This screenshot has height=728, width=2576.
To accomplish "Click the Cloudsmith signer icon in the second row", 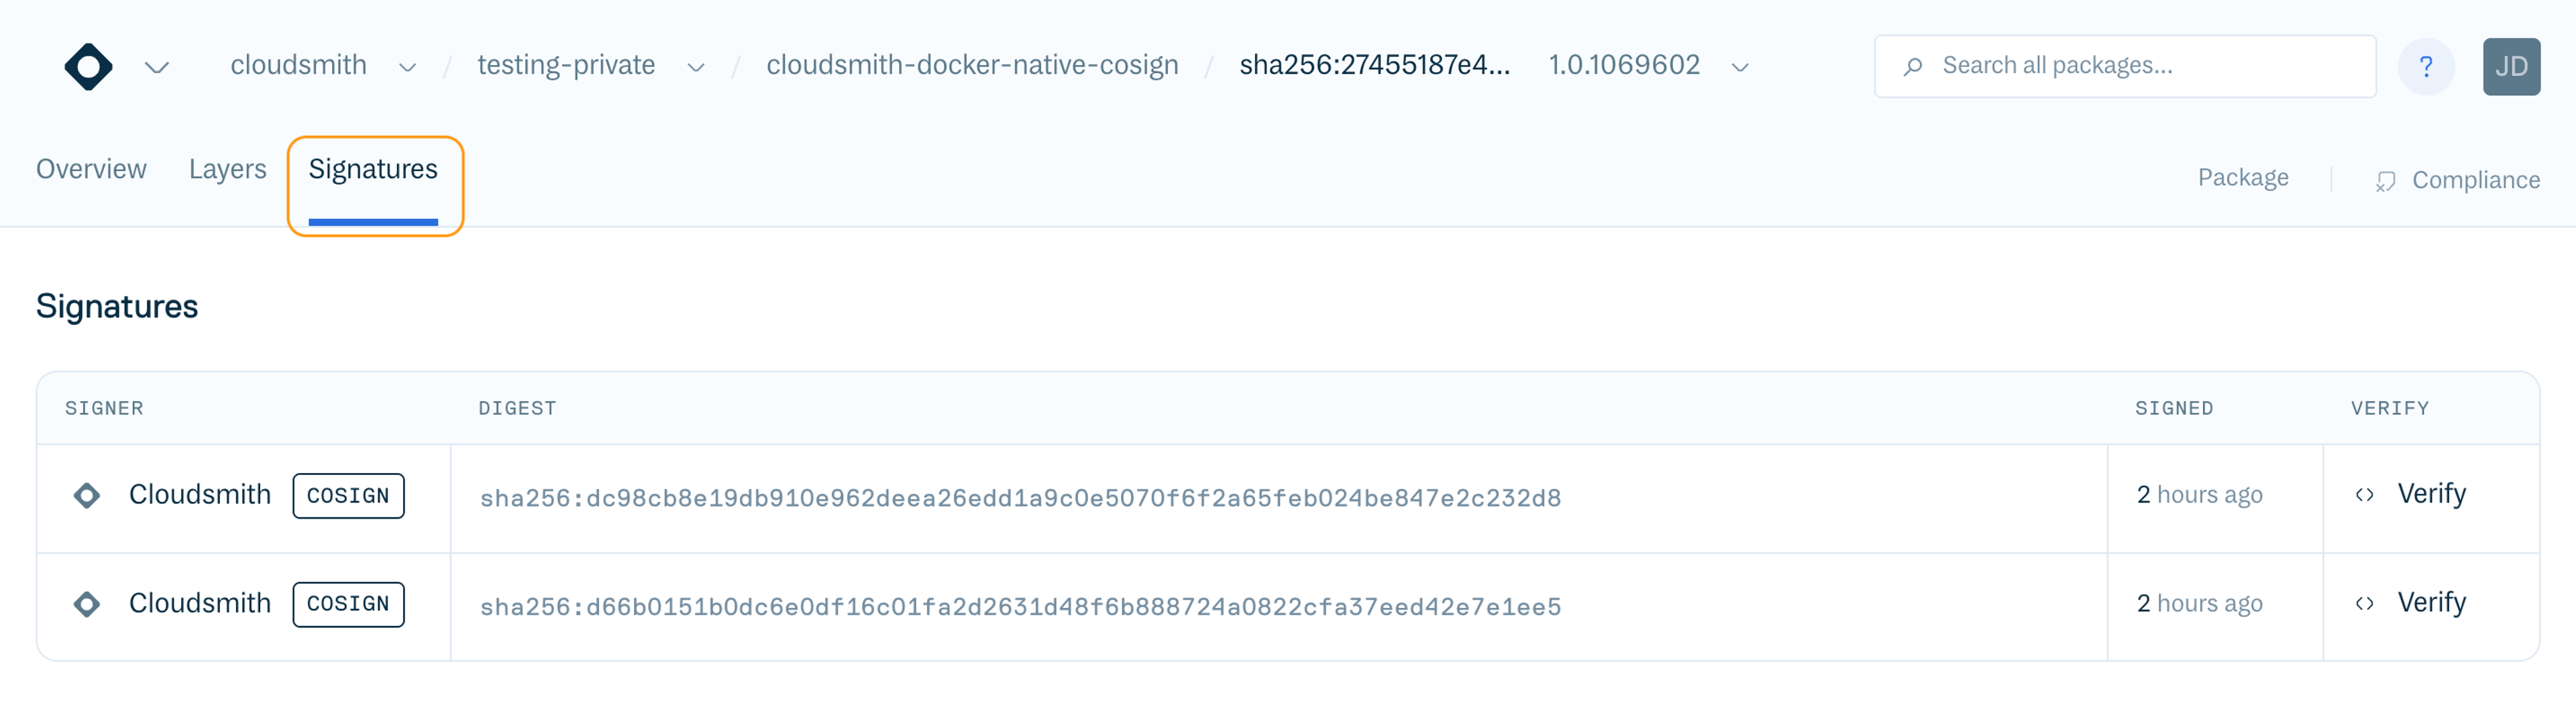I will 88,604.
